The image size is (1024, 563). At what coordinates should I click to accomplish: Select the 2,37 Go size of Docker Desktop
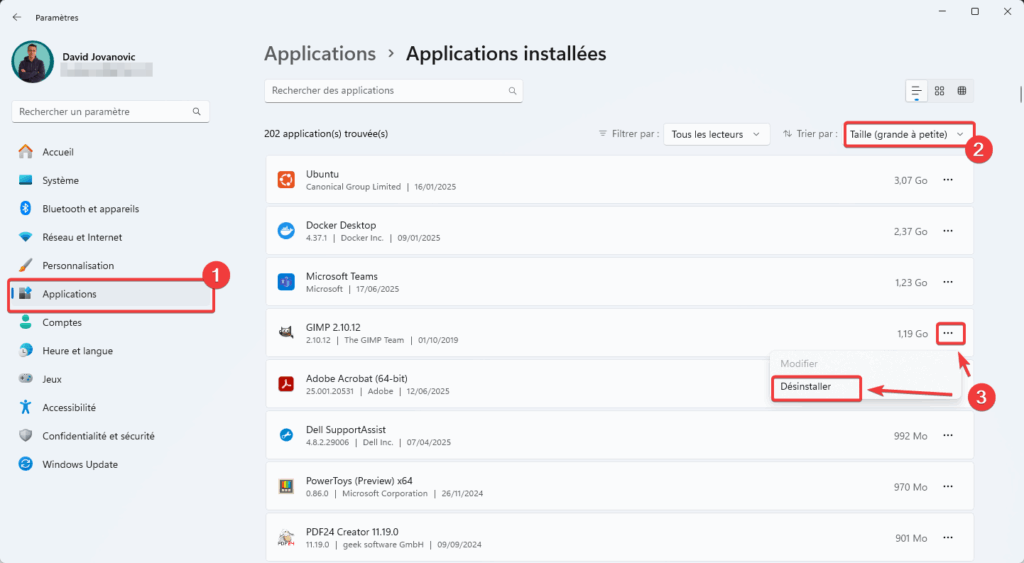click(x=910, y=231)
